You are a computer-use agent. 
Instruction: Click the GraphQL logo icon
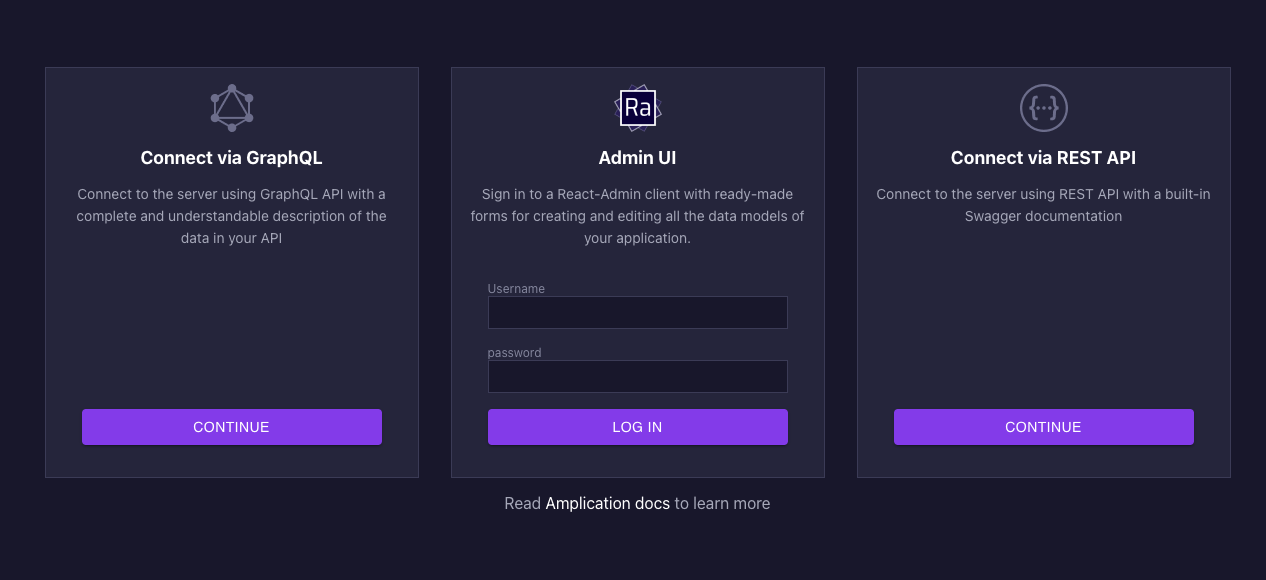coord(232,108)
